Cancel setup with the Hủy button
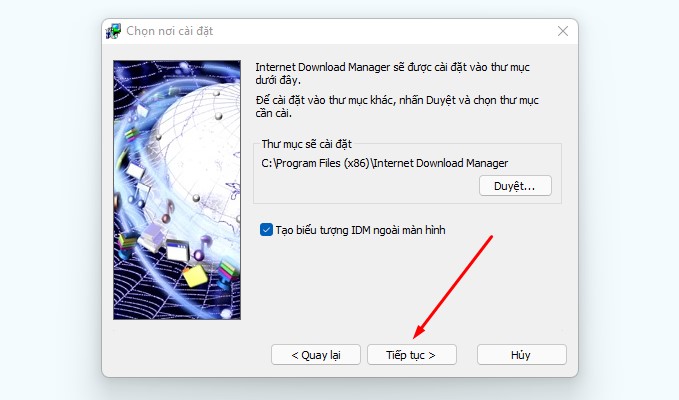 pos(521,355)
